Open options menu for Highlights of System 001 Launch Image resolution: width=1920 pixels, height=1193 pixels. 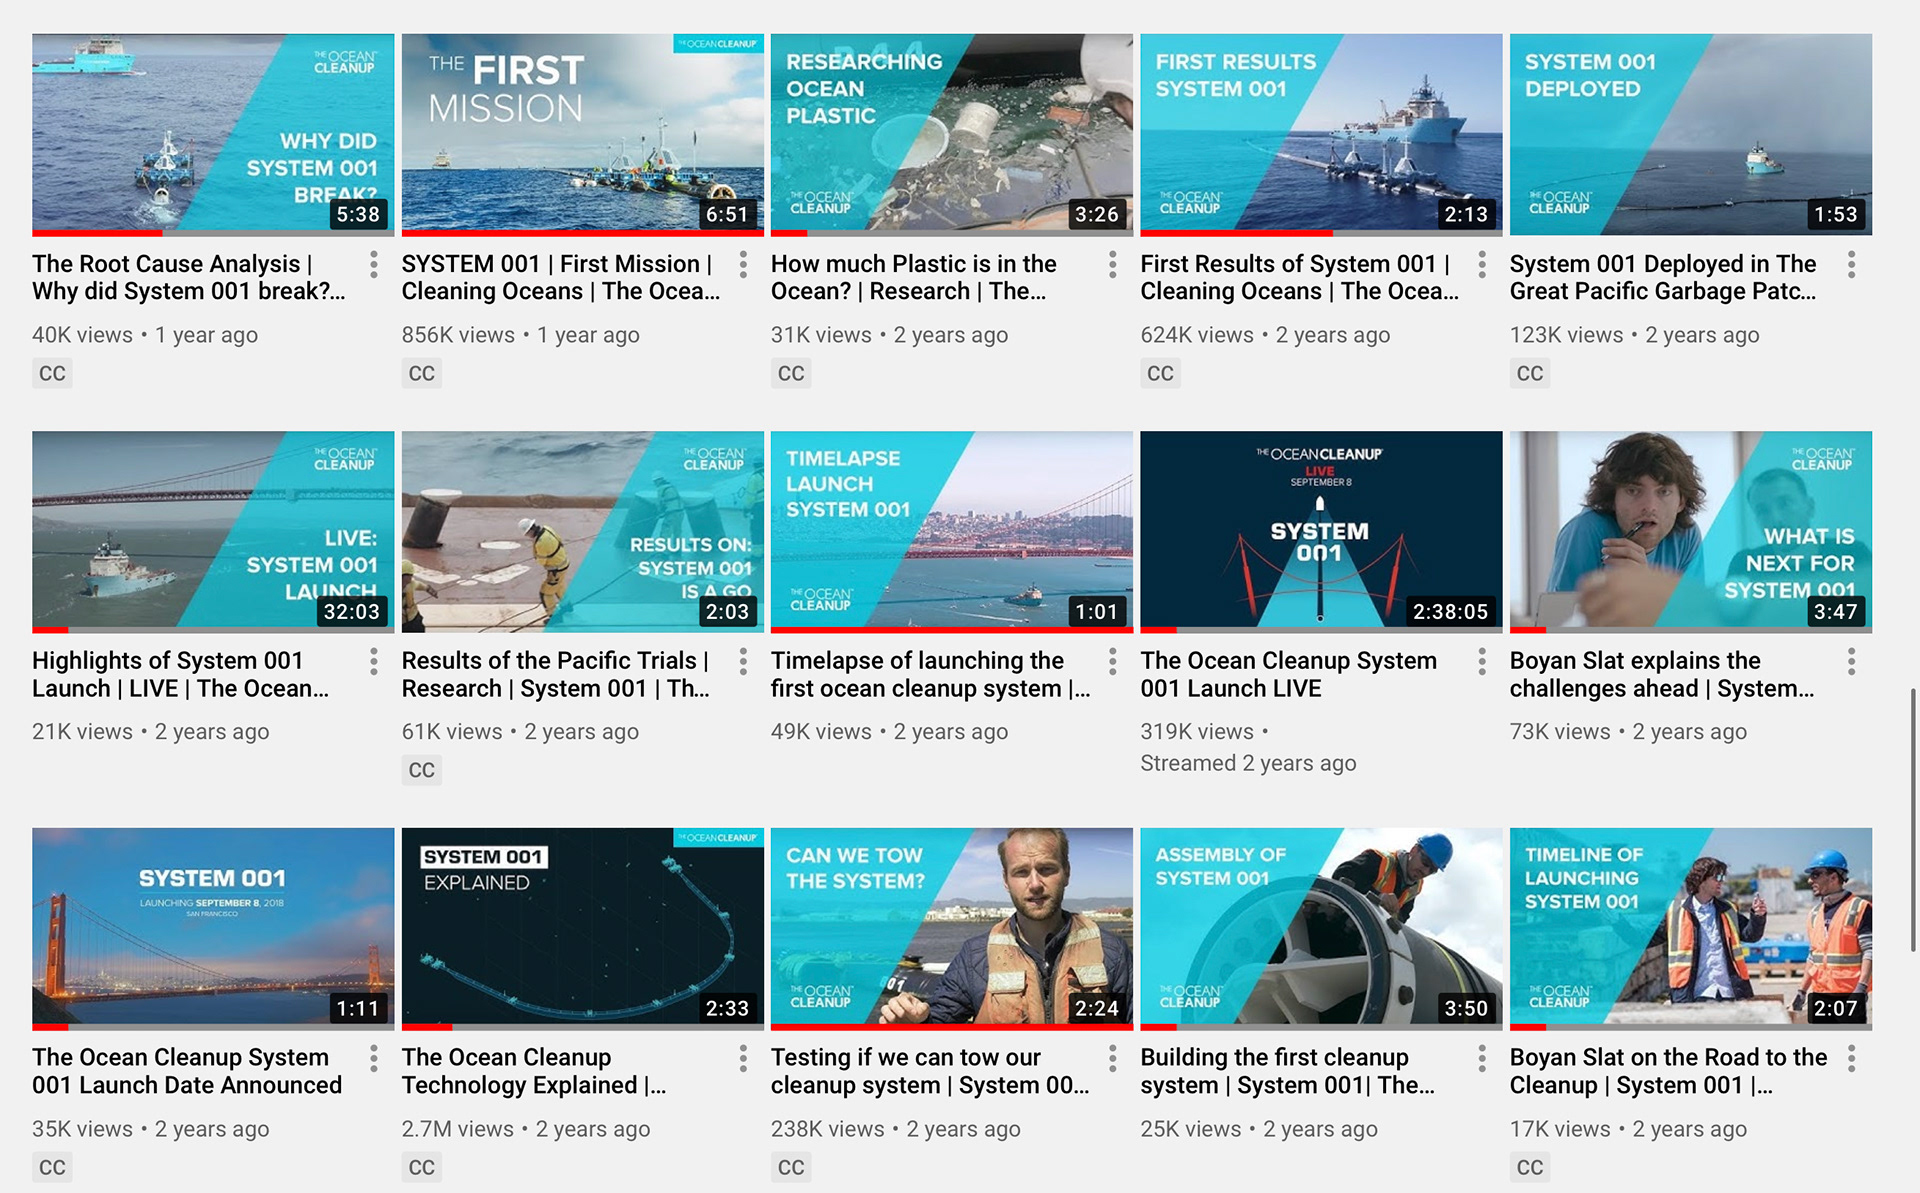coord(374,662)
